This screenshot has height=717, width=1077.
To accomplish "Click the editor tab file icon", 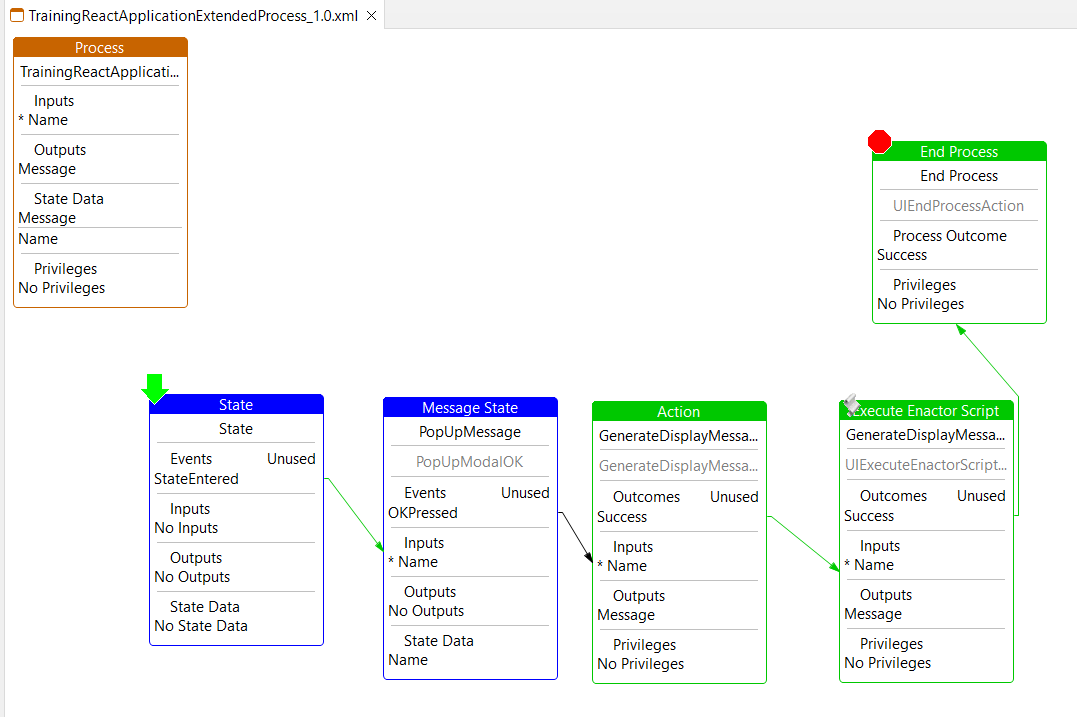I will [x=17, y=15].
